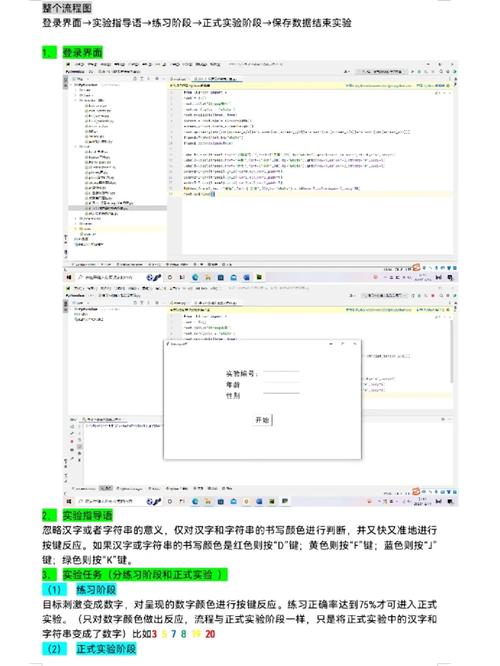
Task: Open File Explorer from the second screenshot's taskbar
Action: (208, 501)
